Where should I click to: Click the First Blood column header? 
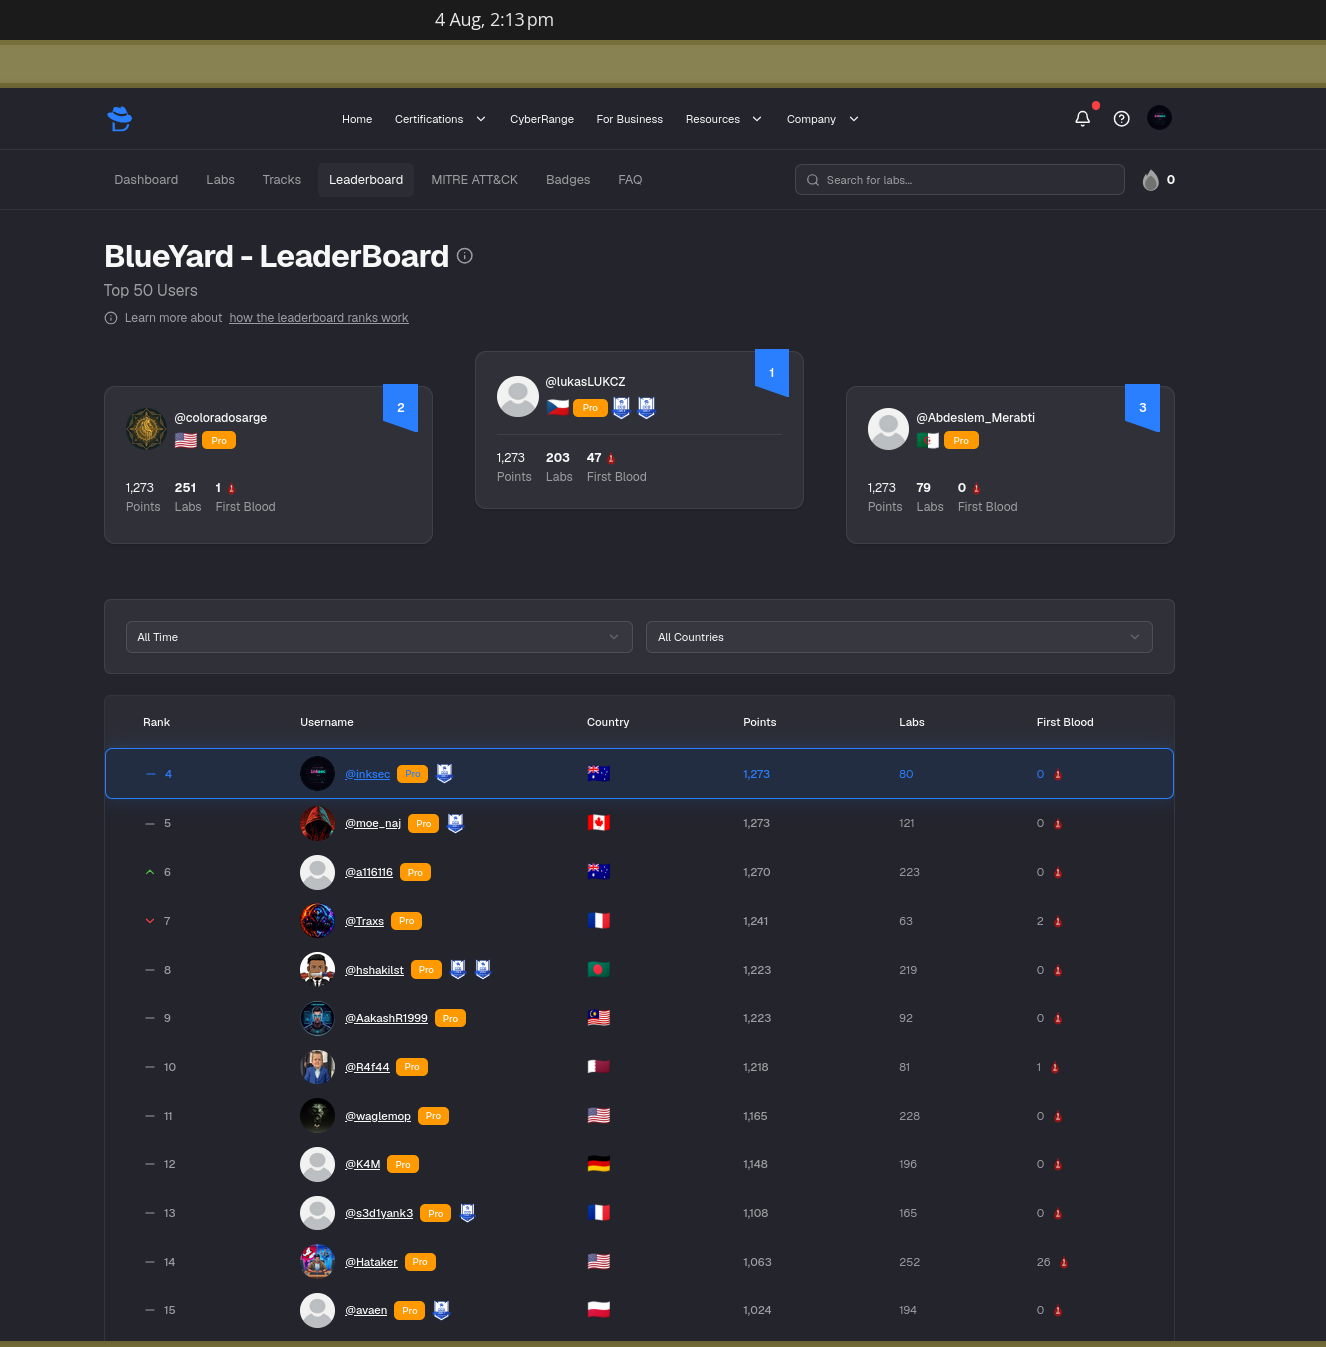click(x=1065, y=722)
